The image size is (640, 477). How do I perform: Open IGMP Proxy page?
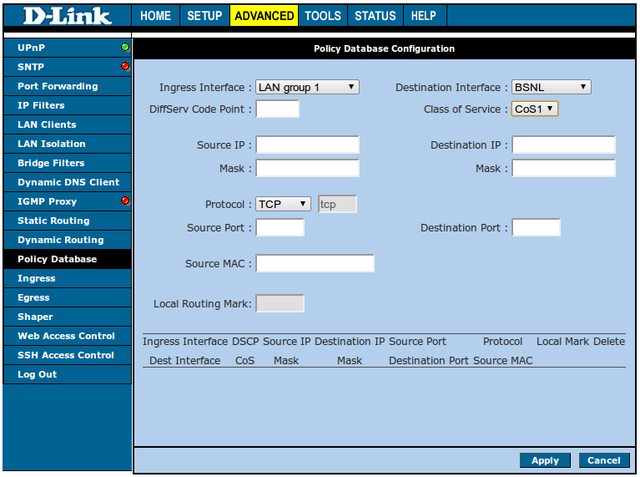point(67,201)
